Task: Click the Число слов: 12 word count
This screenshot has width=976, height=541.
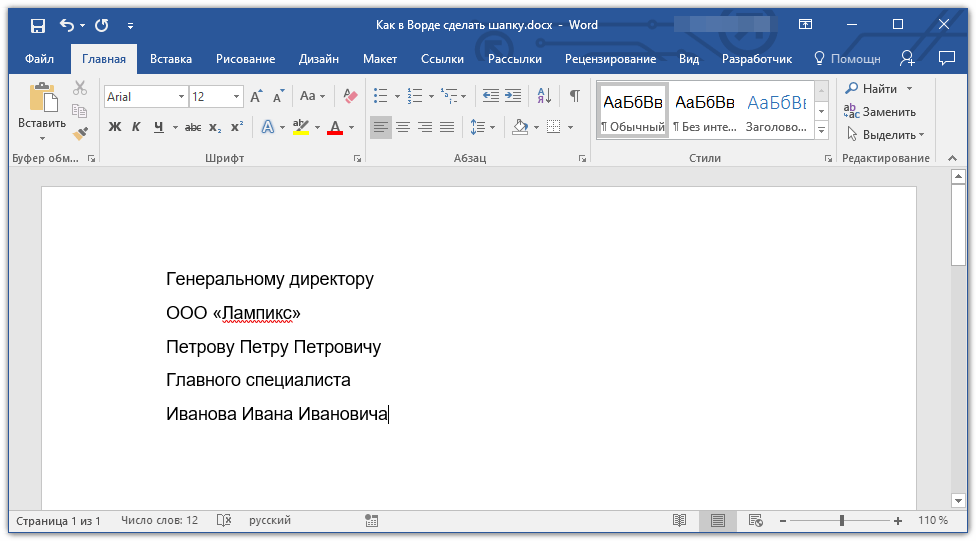Action: [x=159, y=520]
